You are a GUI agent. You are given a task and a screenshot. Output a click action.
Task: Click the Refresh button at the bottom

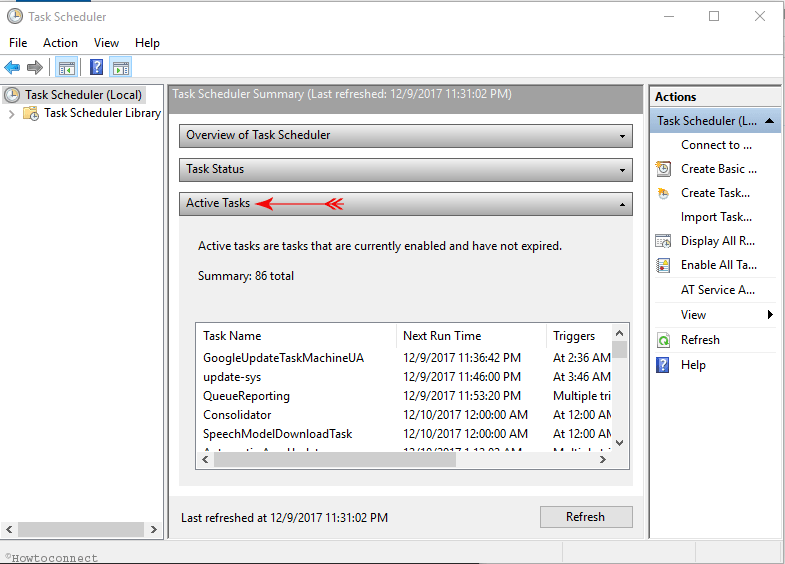coord(586,516)
